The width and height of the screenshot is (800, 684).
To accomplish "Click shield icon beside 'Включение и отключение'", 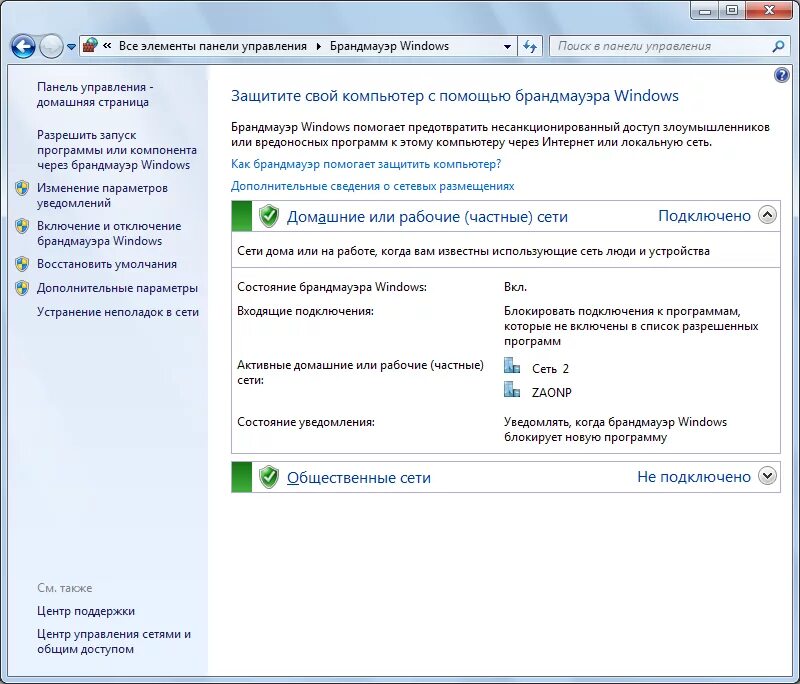I will point(22,226).
